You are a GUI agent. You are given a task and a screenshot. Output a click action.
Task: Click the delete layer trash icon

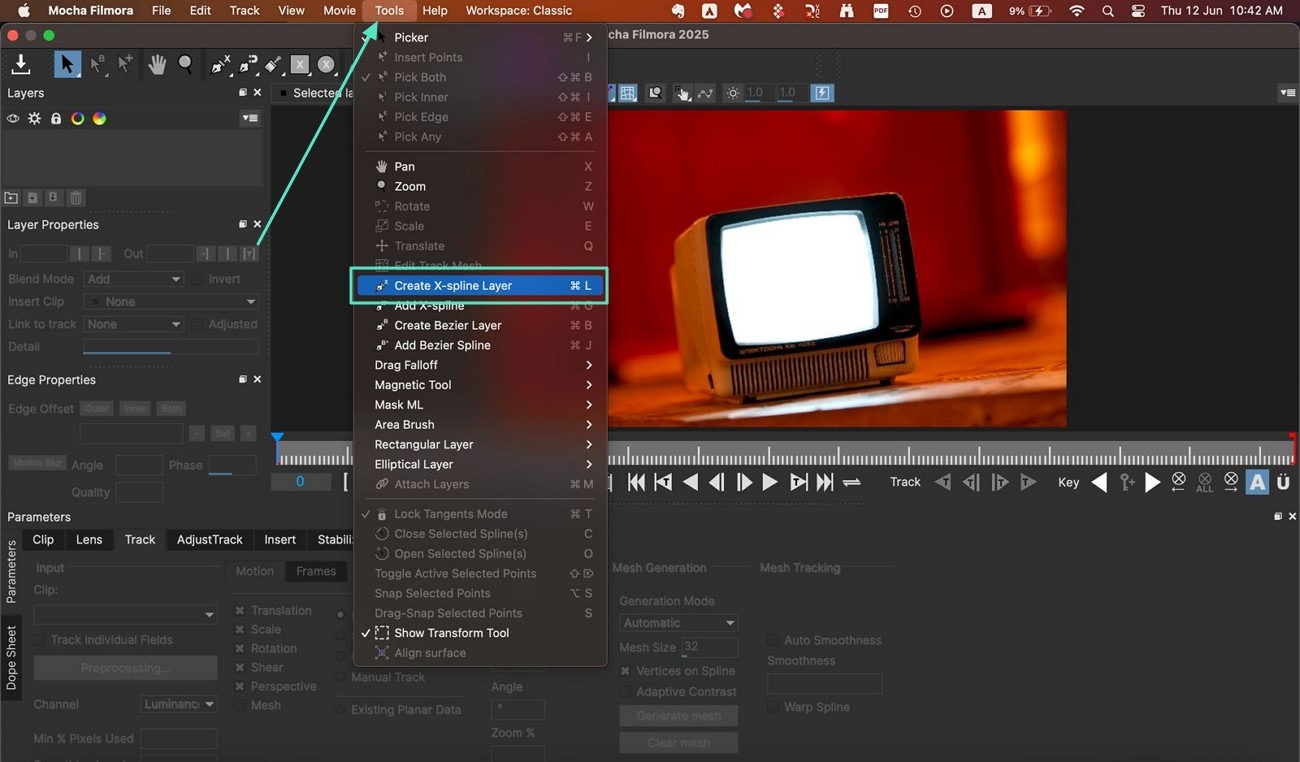[76, 198]
